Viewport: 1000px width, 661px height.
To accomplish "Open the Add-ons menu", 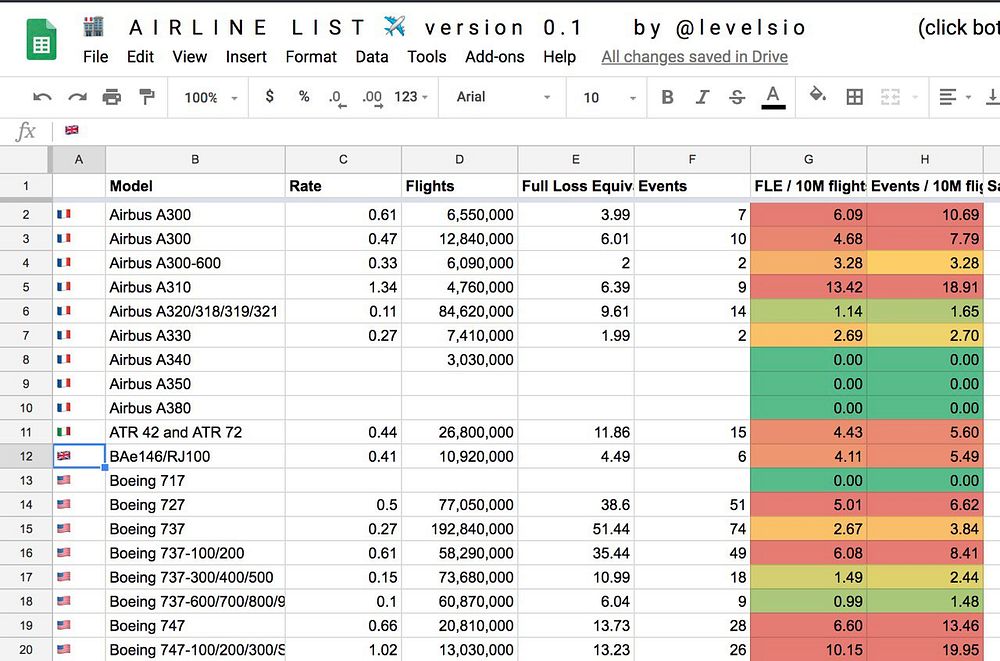I will (x=494, y=57).
